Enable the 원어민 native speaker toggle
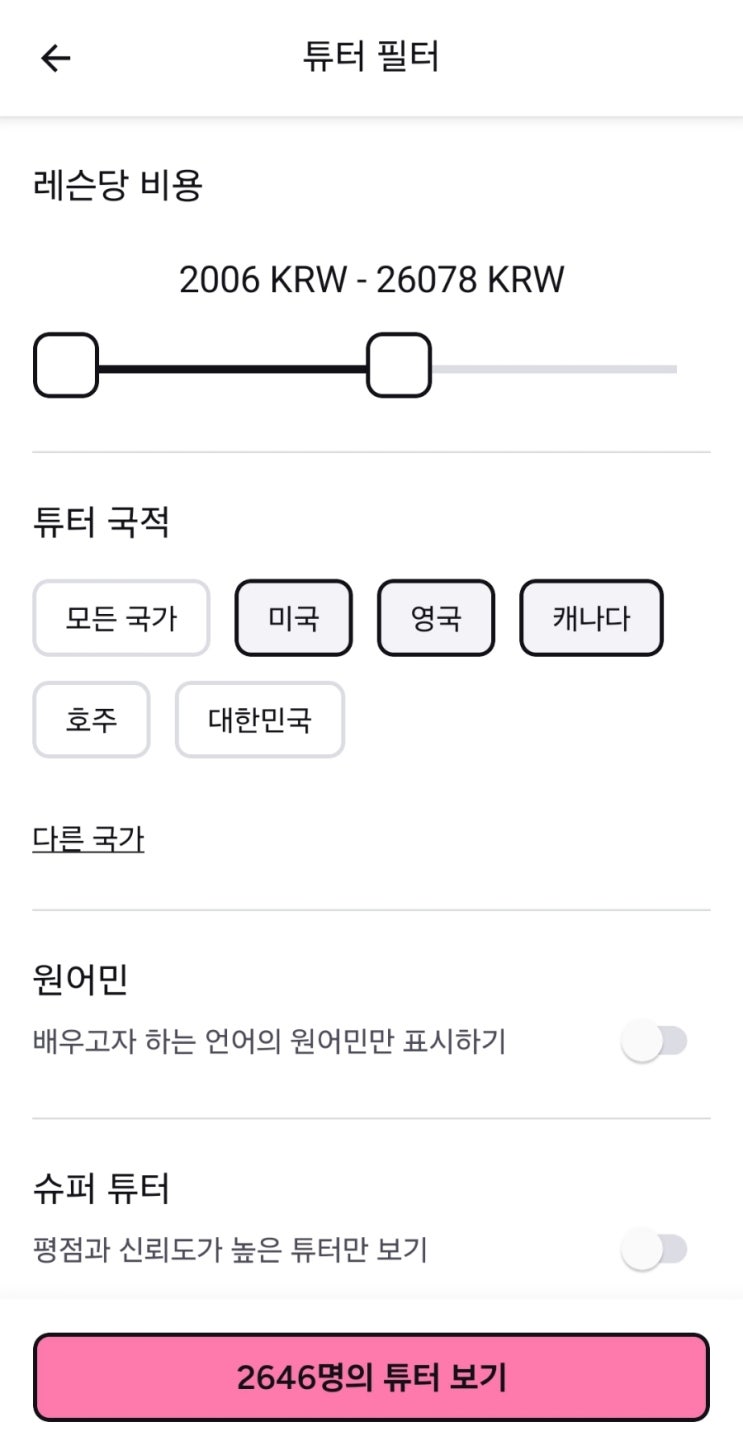Viewport: 743px width, 1455px height. (654, 1042)
